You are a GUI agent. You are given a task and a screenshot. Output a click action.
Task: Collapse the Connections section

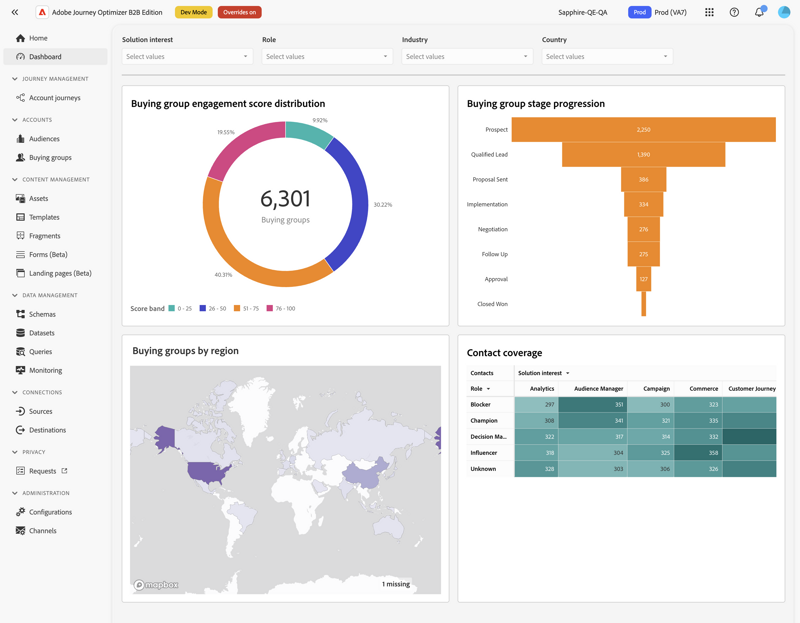(15, 392)
